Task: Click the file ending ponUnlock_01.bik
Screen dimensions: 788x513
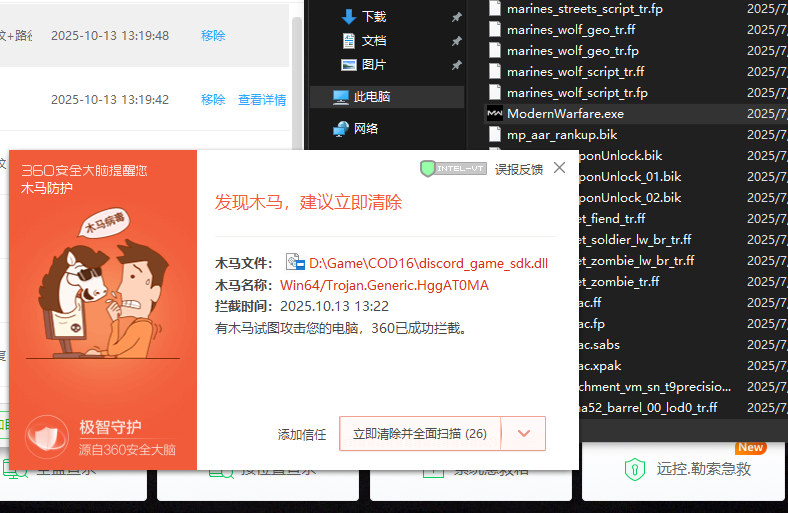Action: [630, 177]
